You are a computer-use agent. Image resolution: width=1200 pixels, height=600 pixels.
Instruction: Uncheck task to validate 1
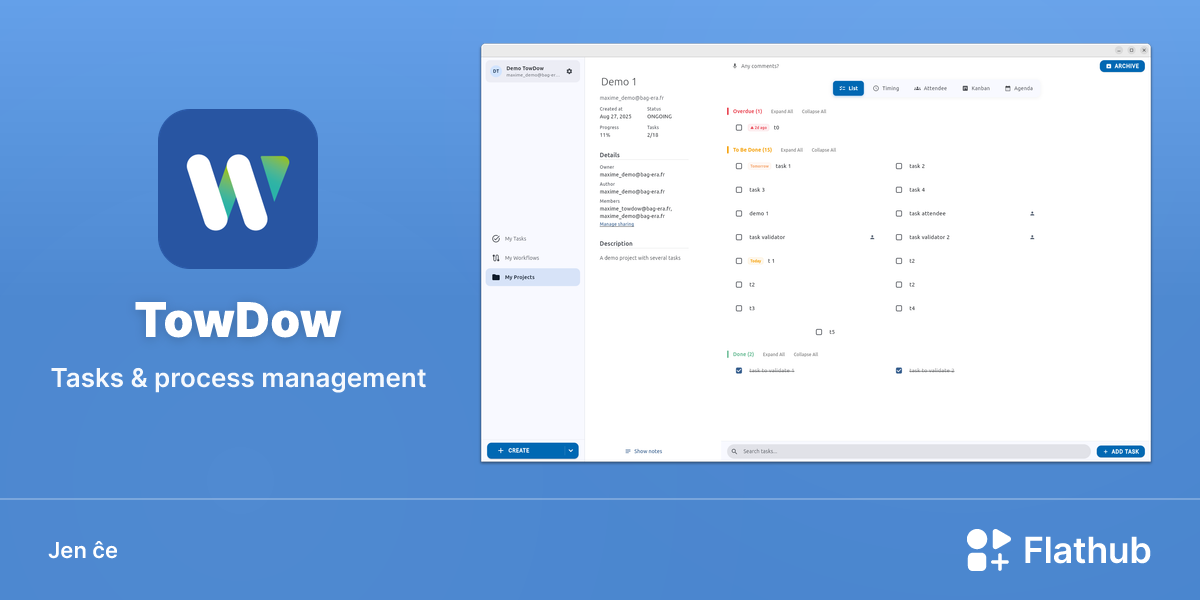click(x=739, y=371)
